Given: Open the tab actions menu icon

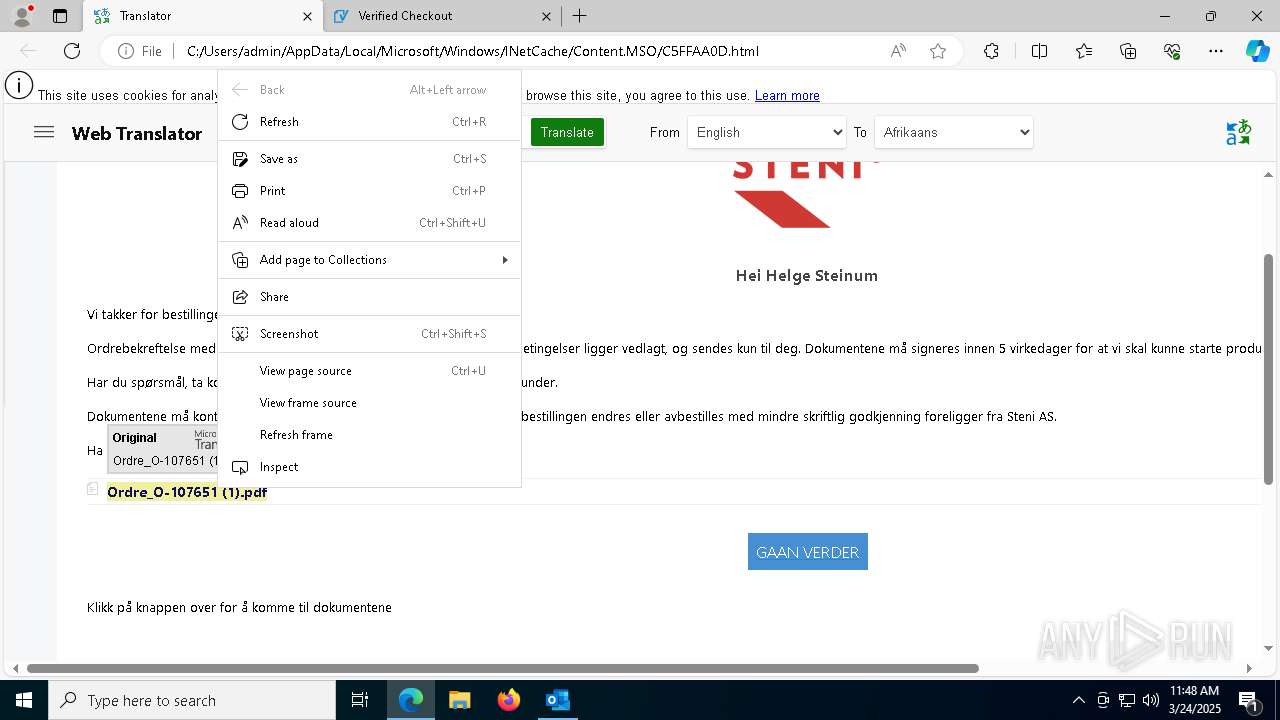Looking at the screenshot, I should tap(60, 16).
